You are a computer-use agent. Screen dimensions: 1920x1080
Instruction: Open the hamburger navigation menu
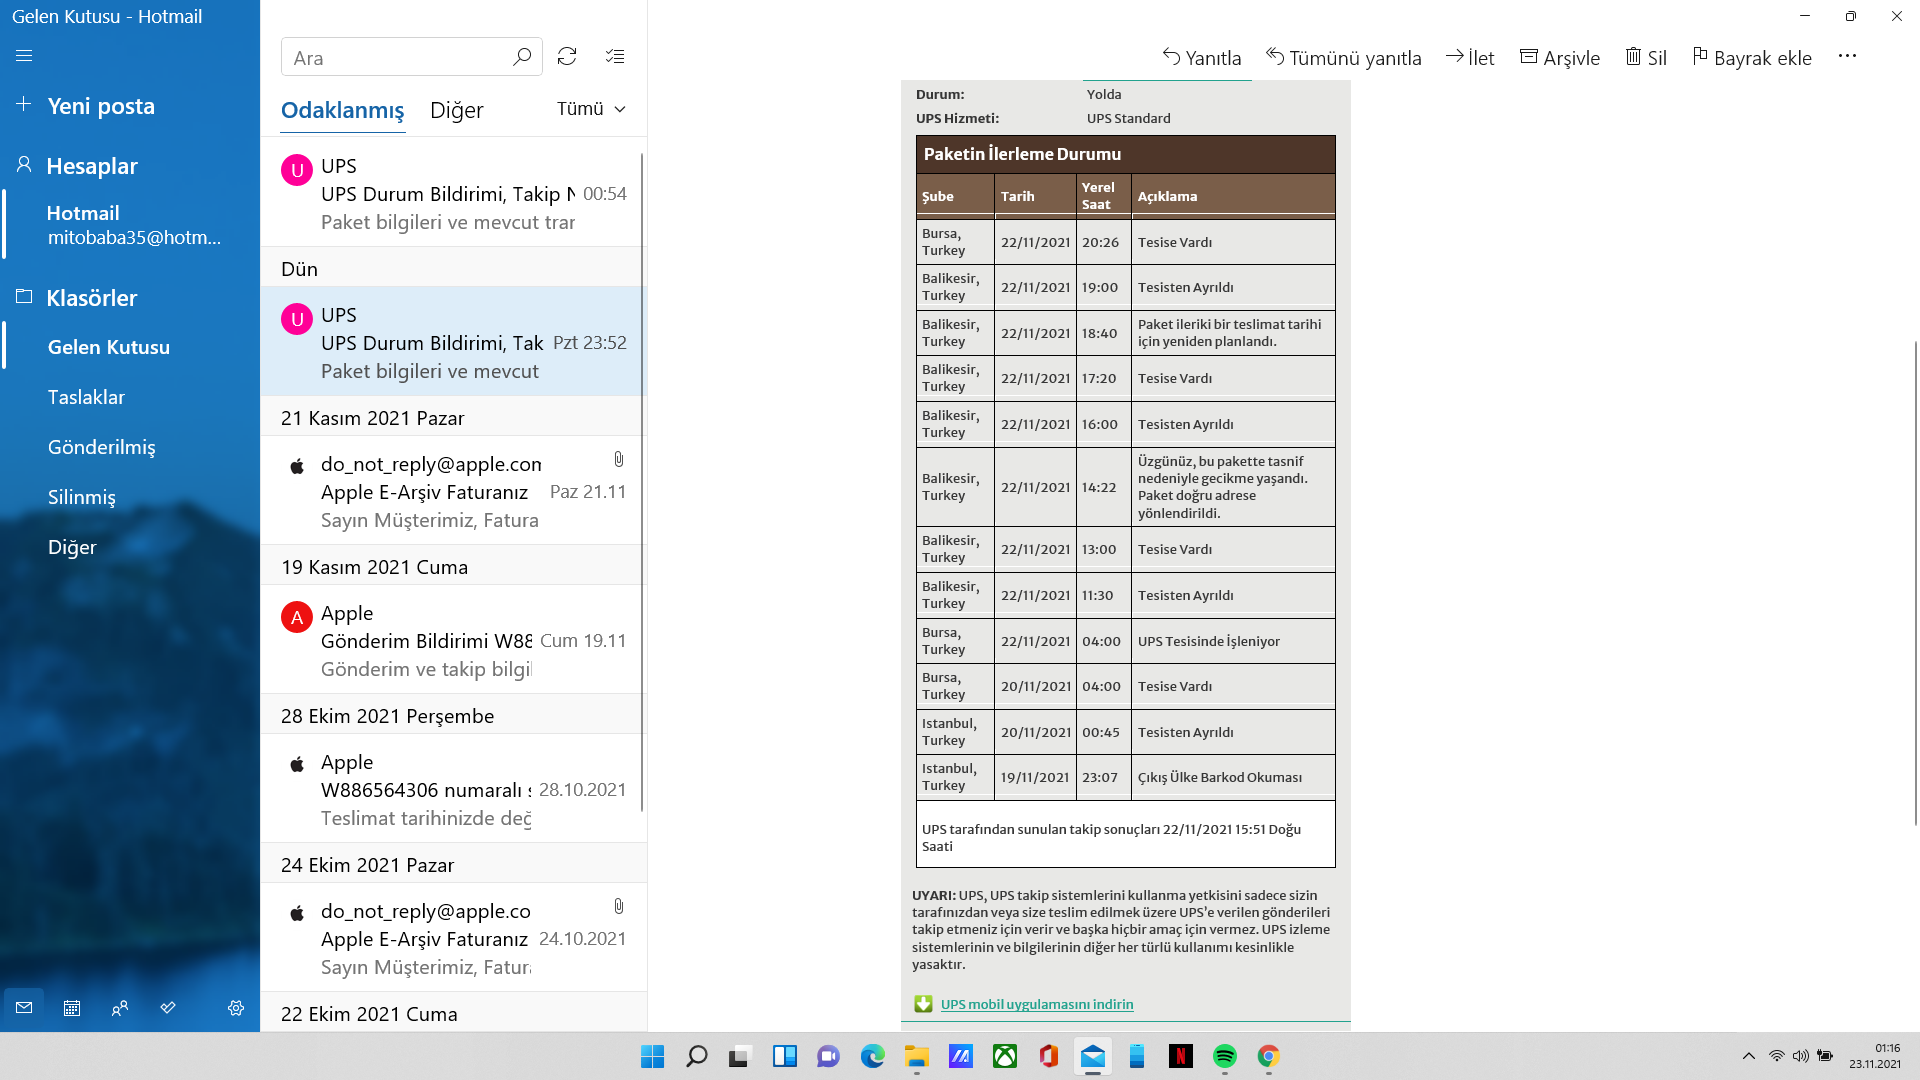[24, 56]
